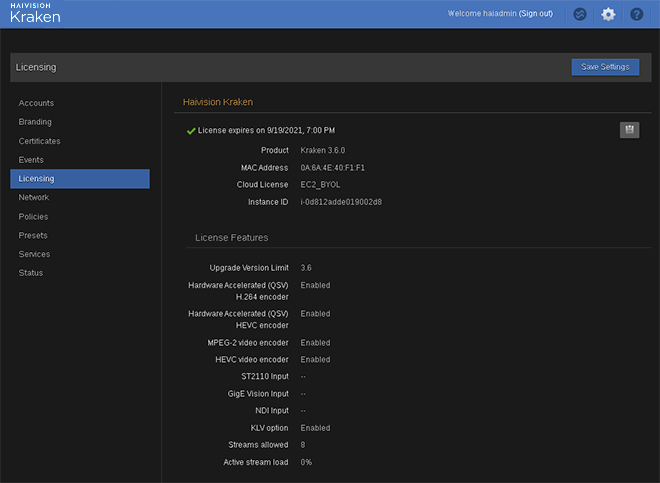Image resolution: width=660 pixels, height=483 pixels.
Task: Select the Licensing sidebar item
Action: click(x=37, y=179)
